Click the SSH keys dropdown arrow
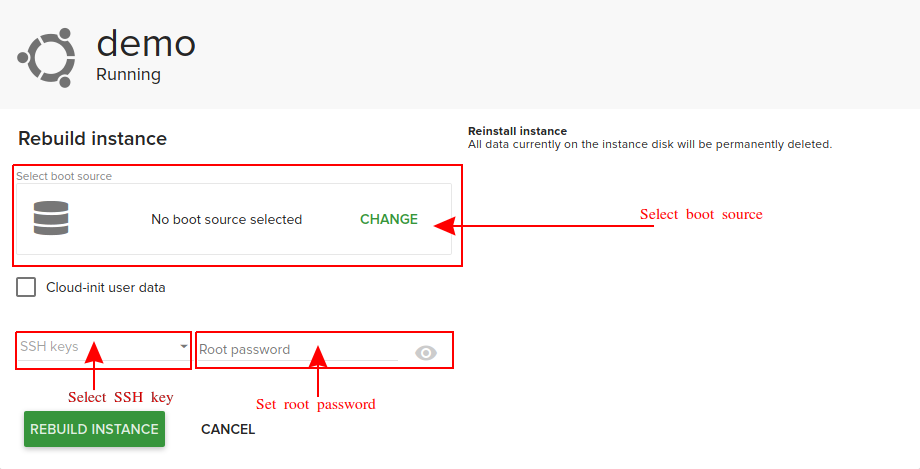The height and width of the screenshot is (469, 920). [184, 347]
